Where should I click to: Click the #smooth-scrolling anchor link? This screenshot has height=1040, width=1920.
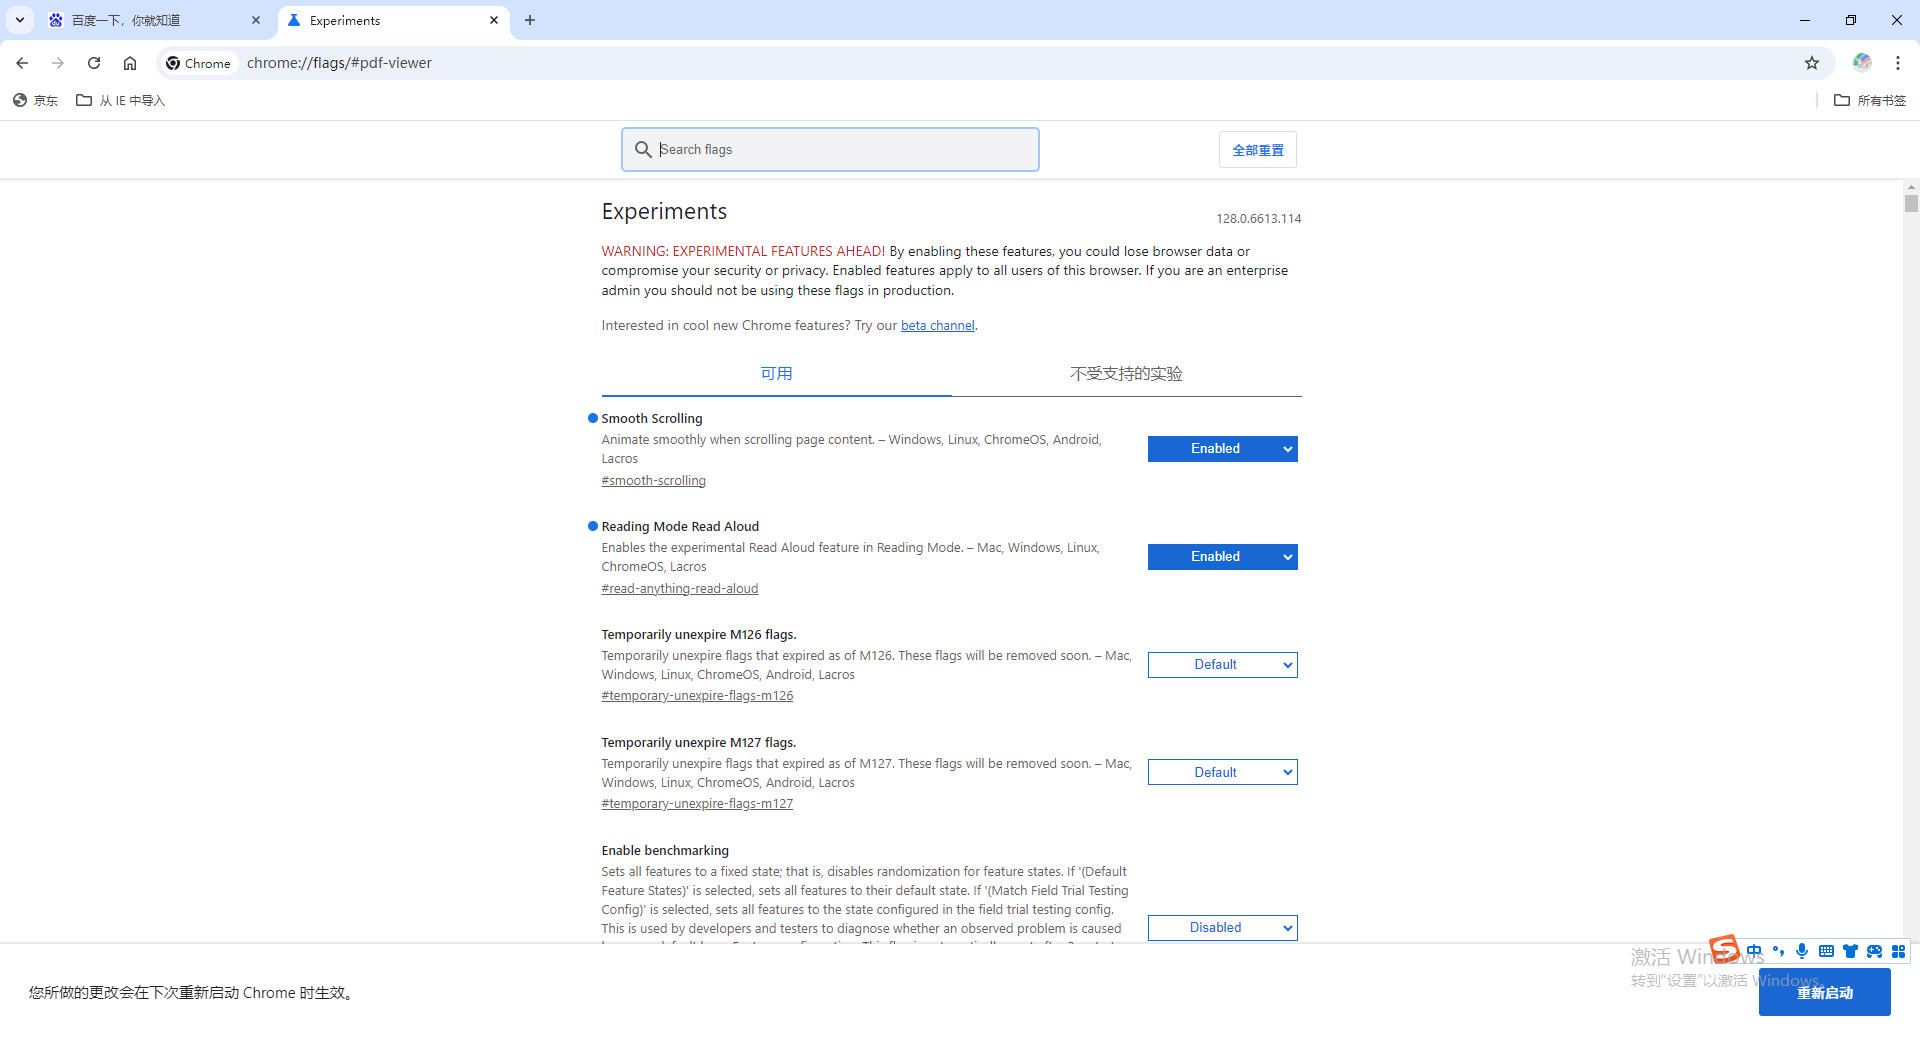(x=653, y=481)
